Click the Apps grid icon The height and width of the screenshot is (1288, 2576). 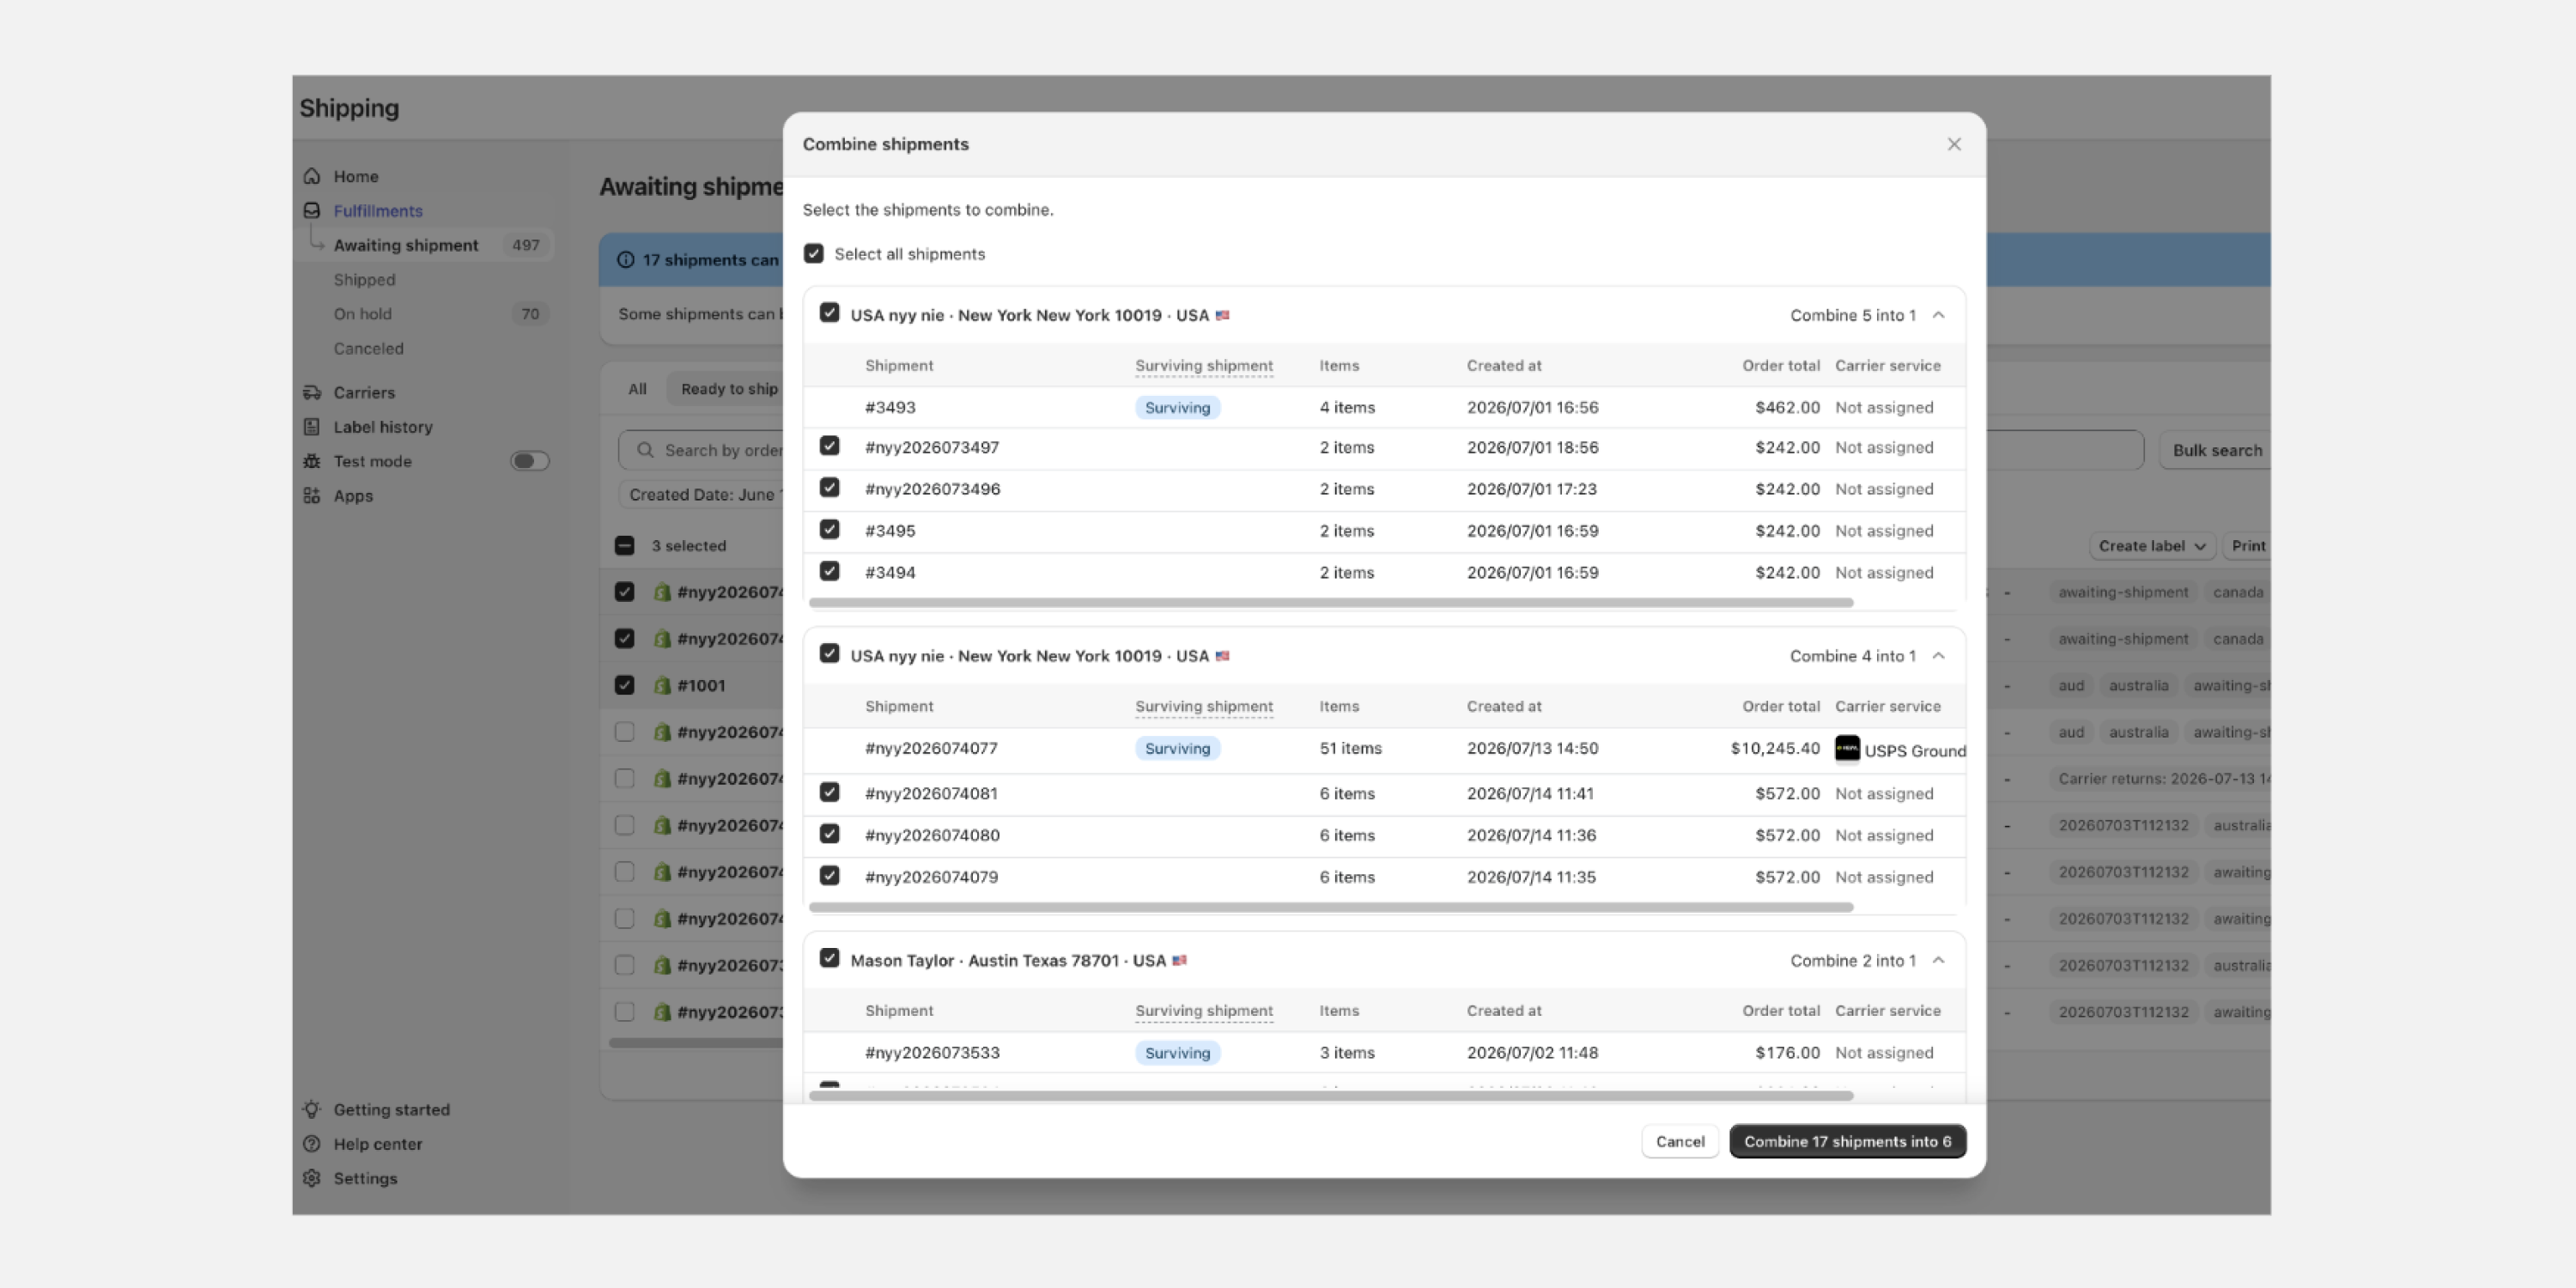(312, 495)
